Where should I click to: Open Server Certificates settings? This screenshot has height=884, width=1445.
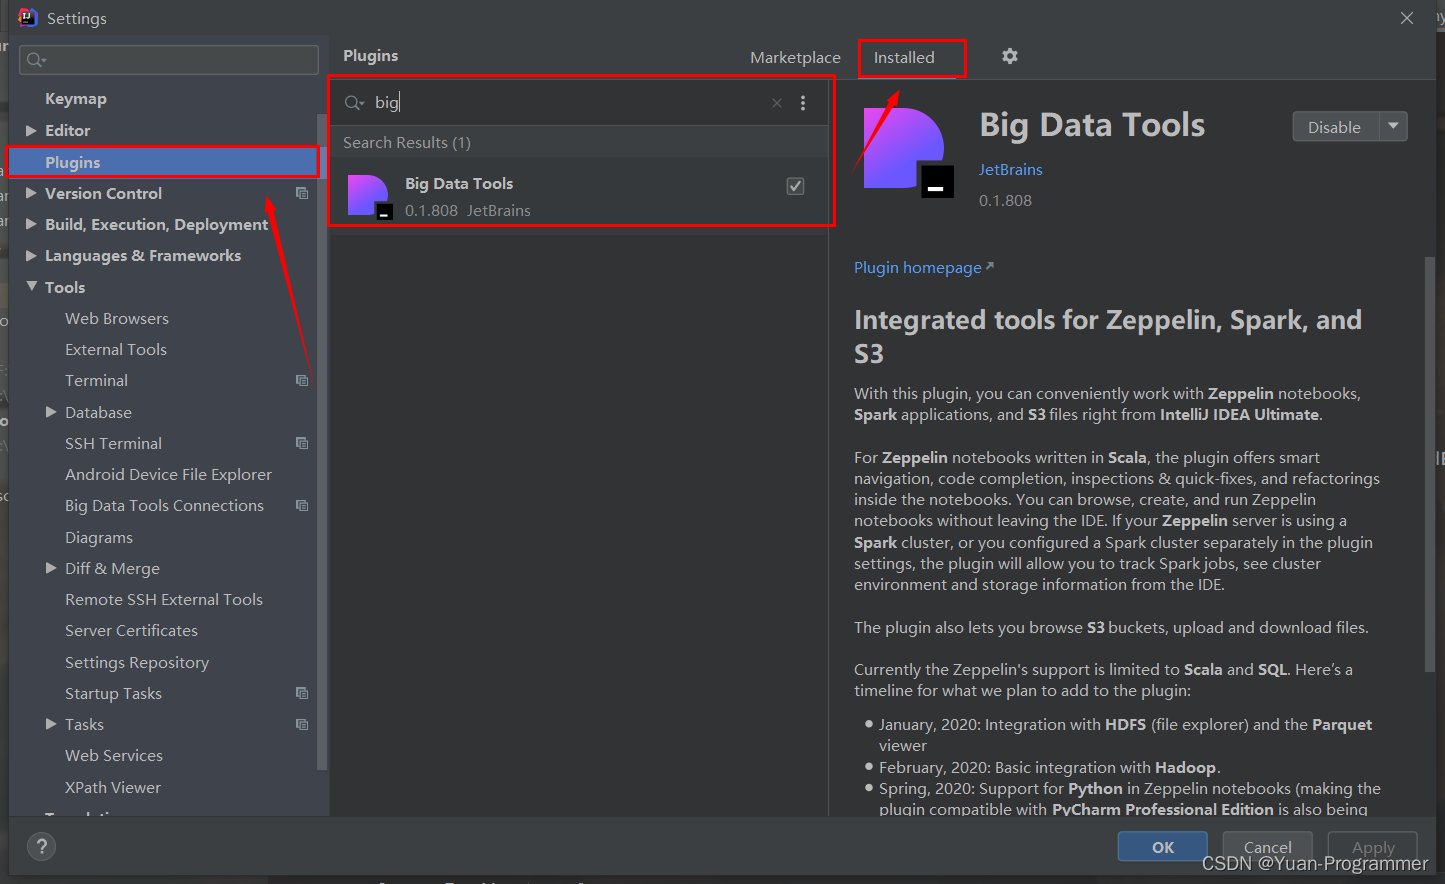(x=131, y=630)
